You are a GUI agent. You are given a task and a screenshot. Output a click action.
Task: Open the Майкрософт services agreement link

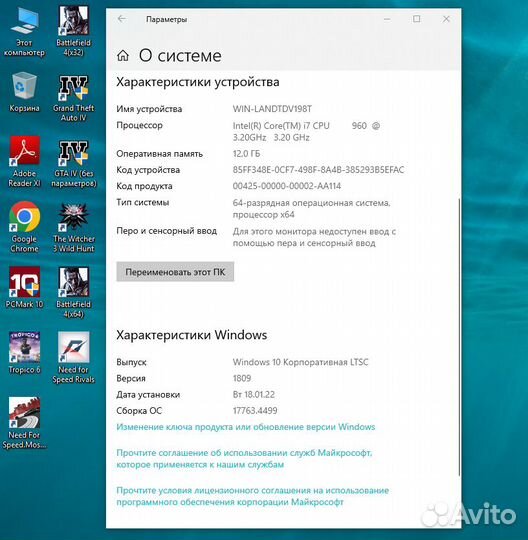(244, 458)
